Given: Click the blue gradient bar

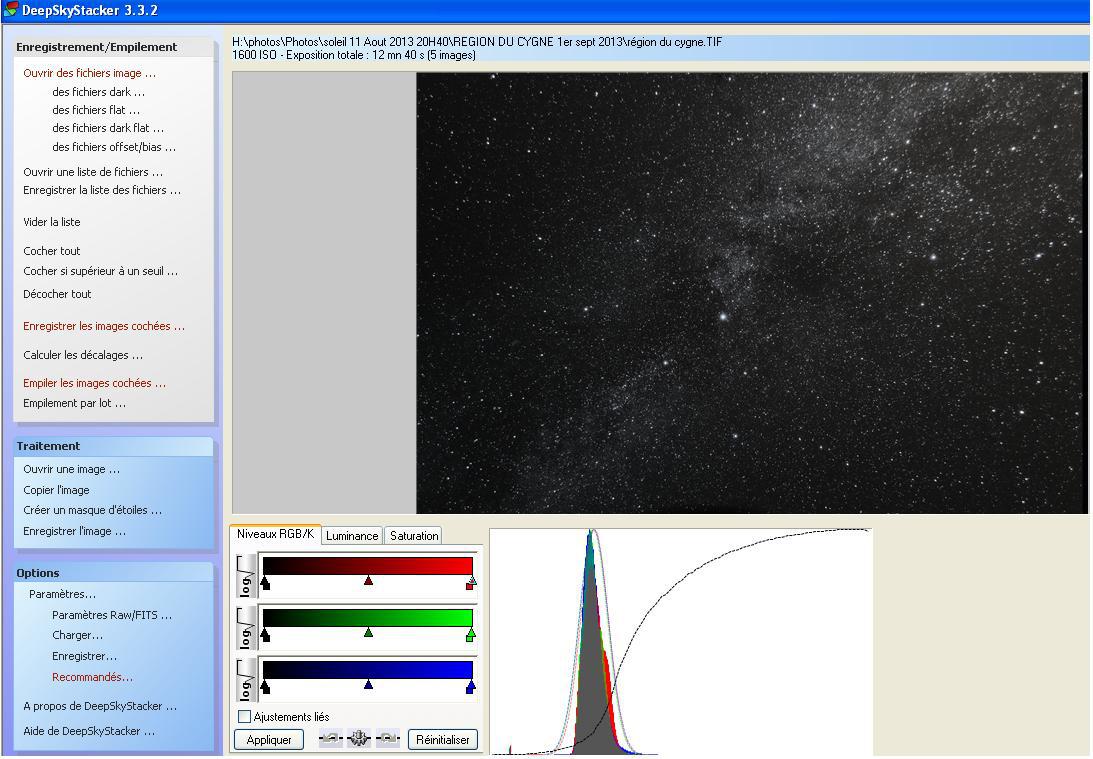Looking at the screenshot, I should (x=367, y=670).
